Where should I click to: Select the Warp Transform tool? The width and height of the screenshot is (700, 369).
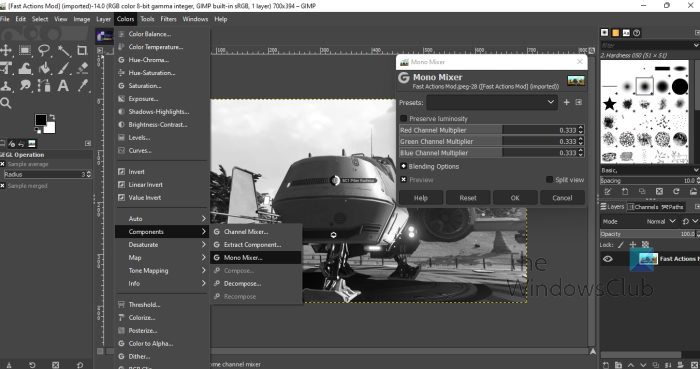point(25,68)
